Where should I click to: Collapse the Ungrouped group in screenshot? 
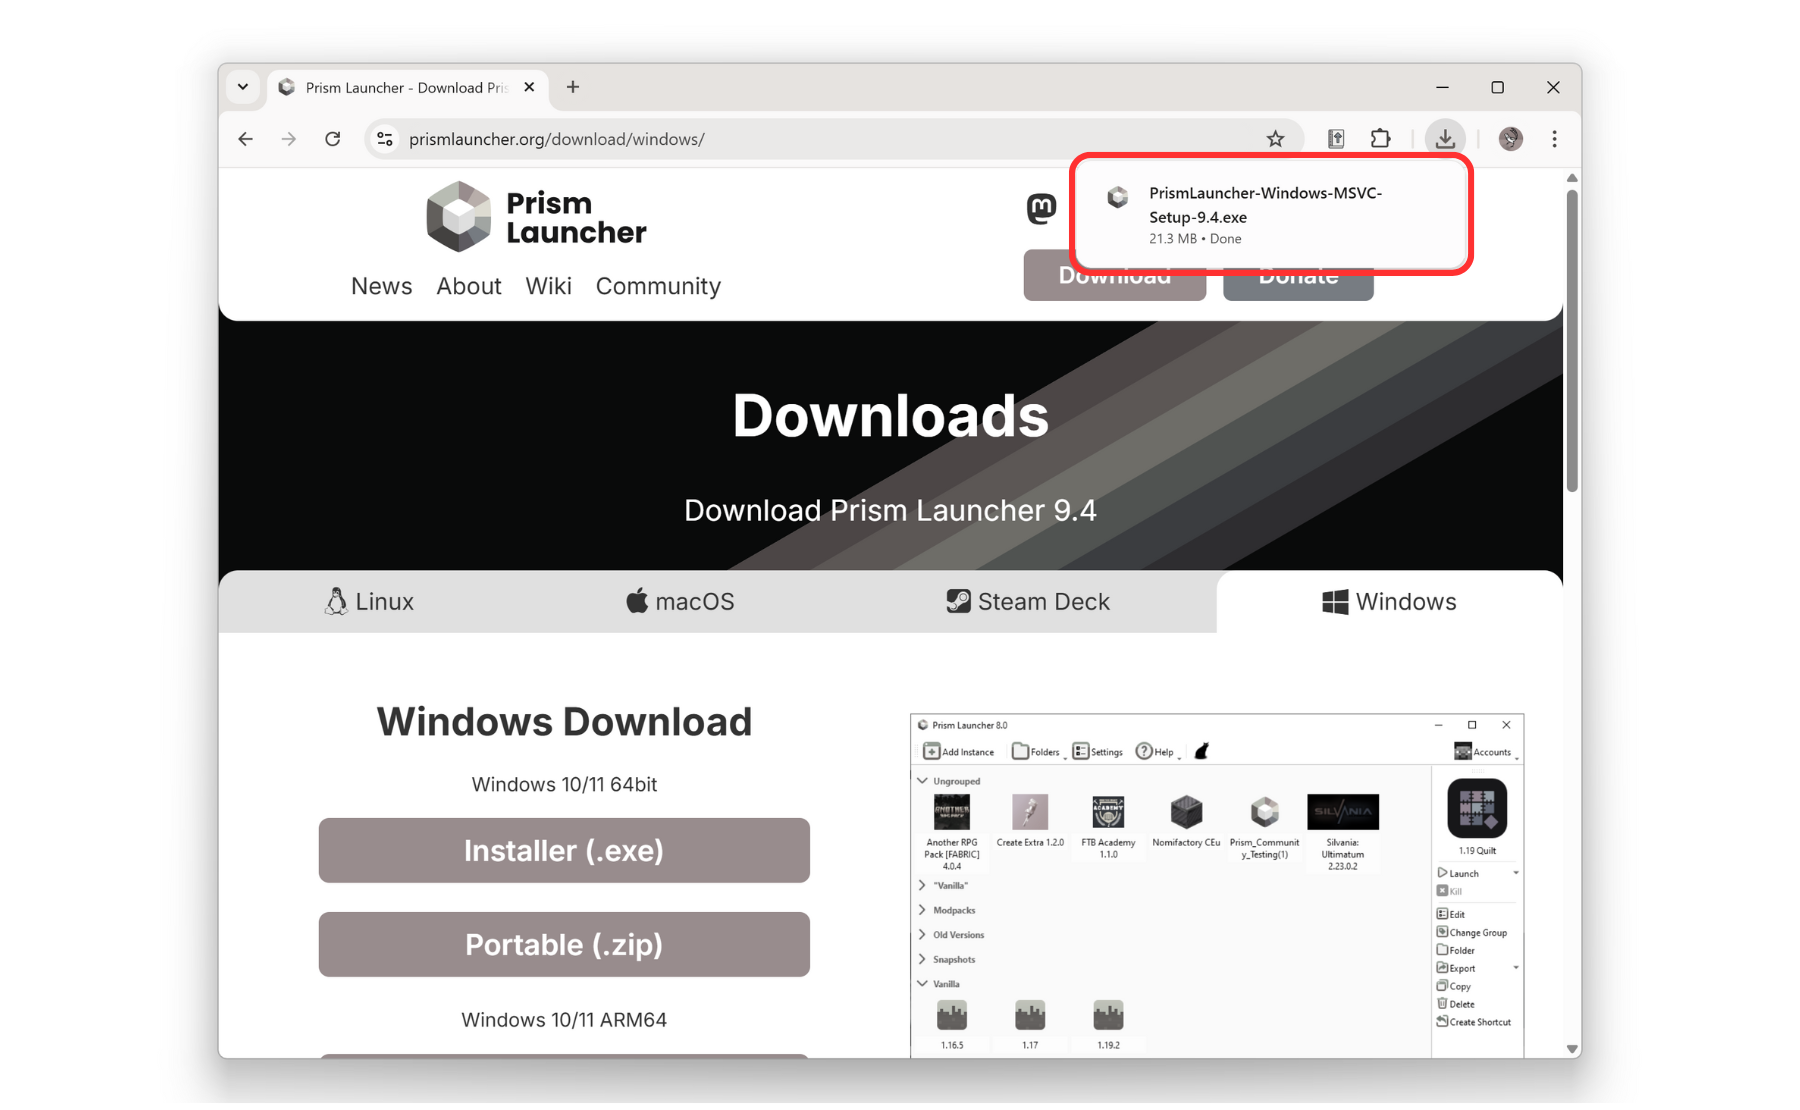[x=922, y=781]
